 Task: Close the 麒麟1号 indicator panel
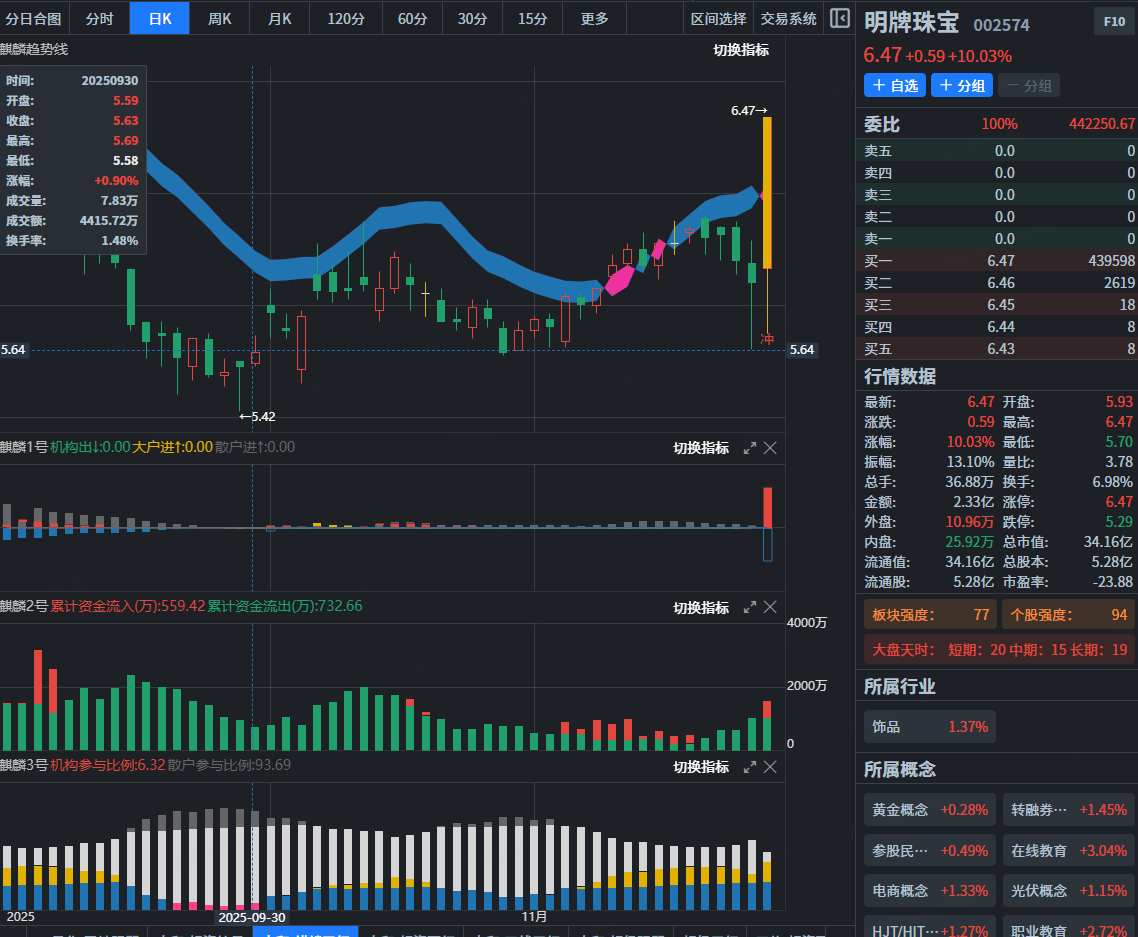tap(770, 448)
